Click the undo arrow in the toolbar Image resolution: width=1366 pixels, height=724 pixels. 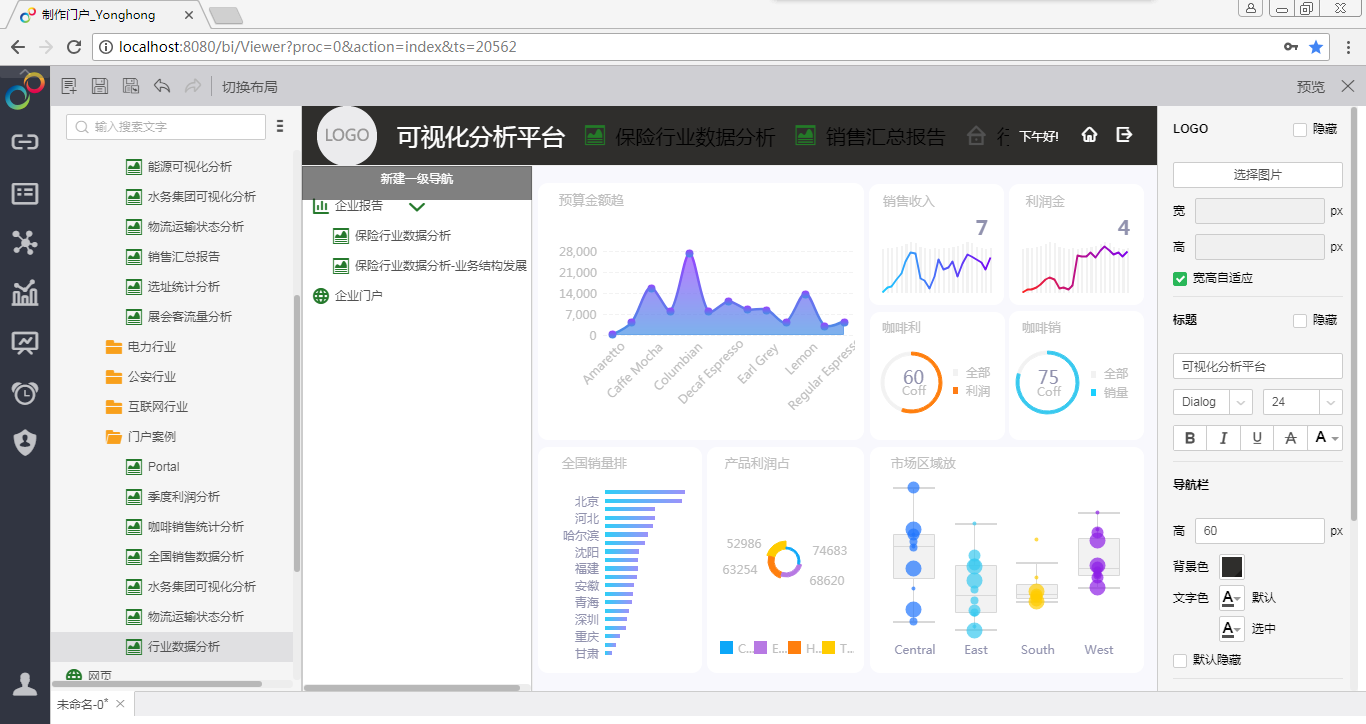pyautogui.click(x=162, y=87)
